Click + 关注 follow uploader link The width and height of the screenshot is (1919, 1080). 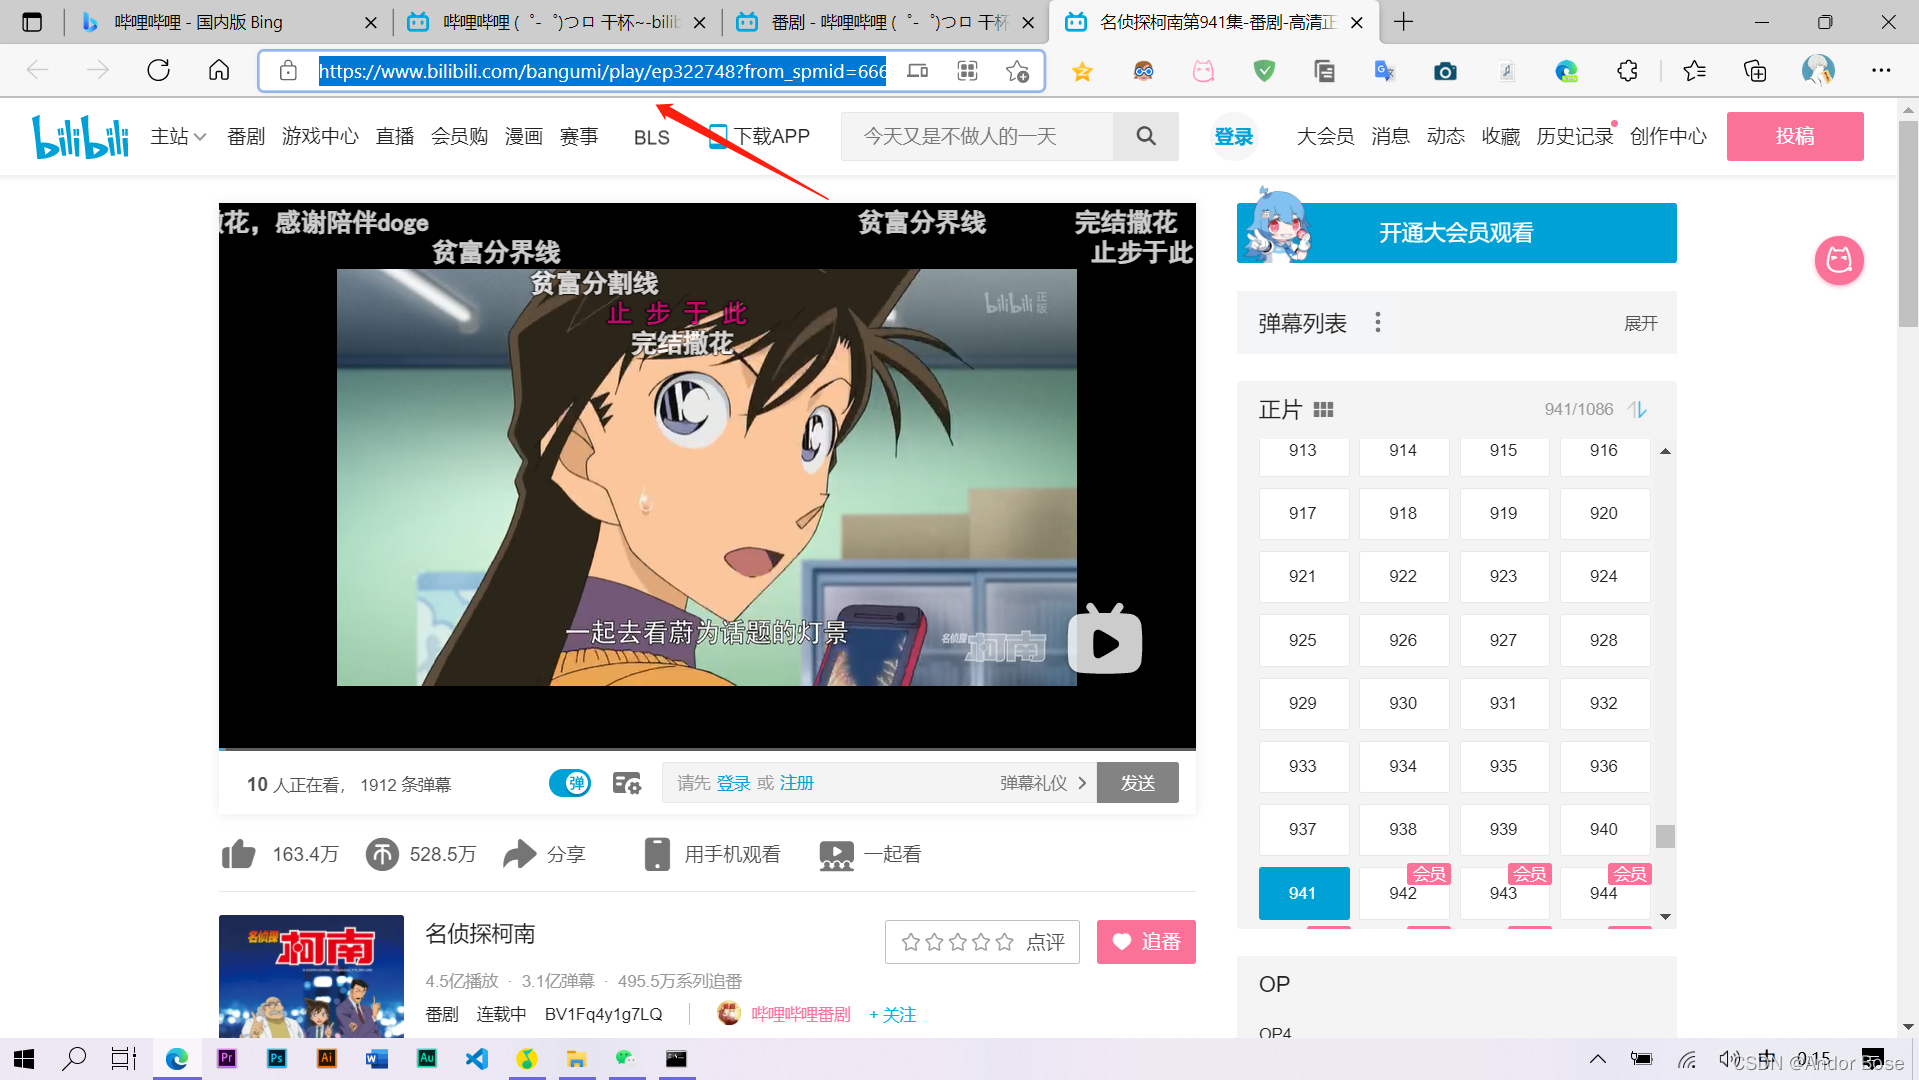point(892,1014)
